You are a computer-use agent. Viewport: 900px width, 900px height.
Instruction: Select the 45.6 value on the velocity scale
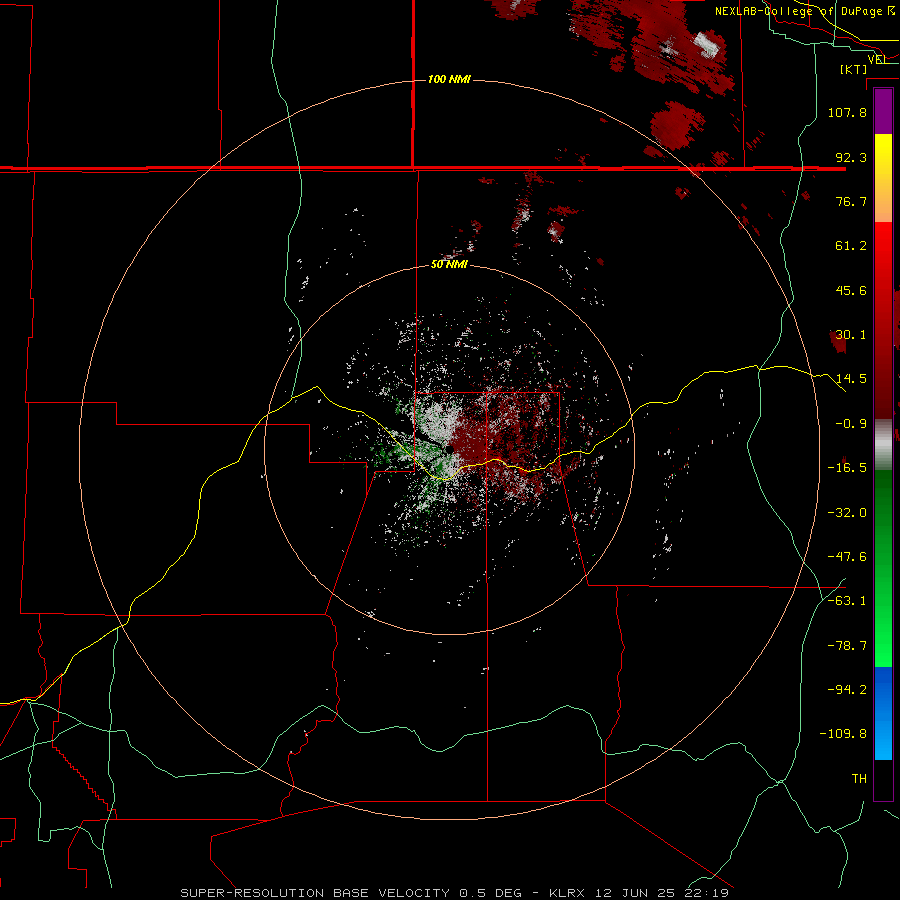(x=851, y=290)
